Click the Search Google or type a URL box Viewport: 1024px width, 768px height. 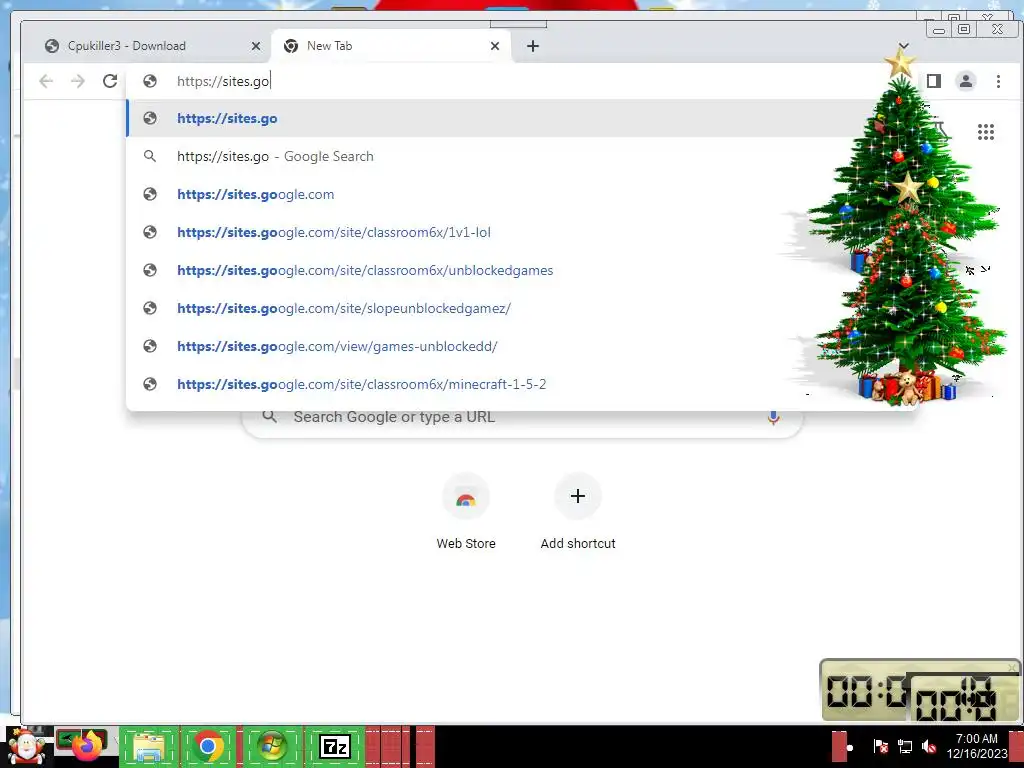click(522, 418)
